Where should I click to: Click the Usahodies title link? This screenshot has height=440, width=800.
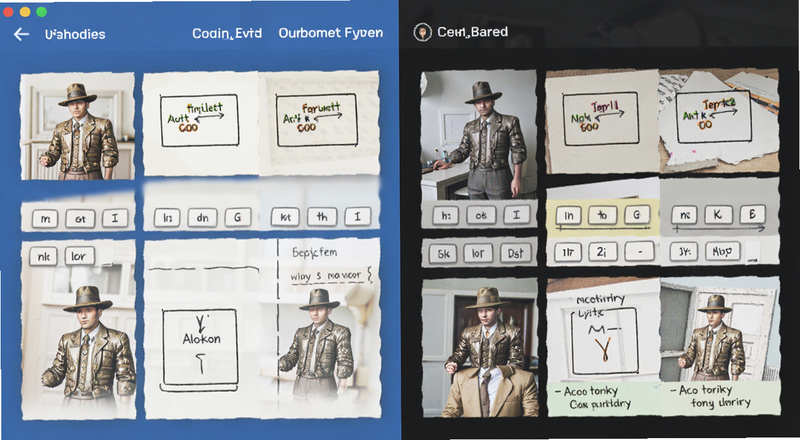pos(75,34)
